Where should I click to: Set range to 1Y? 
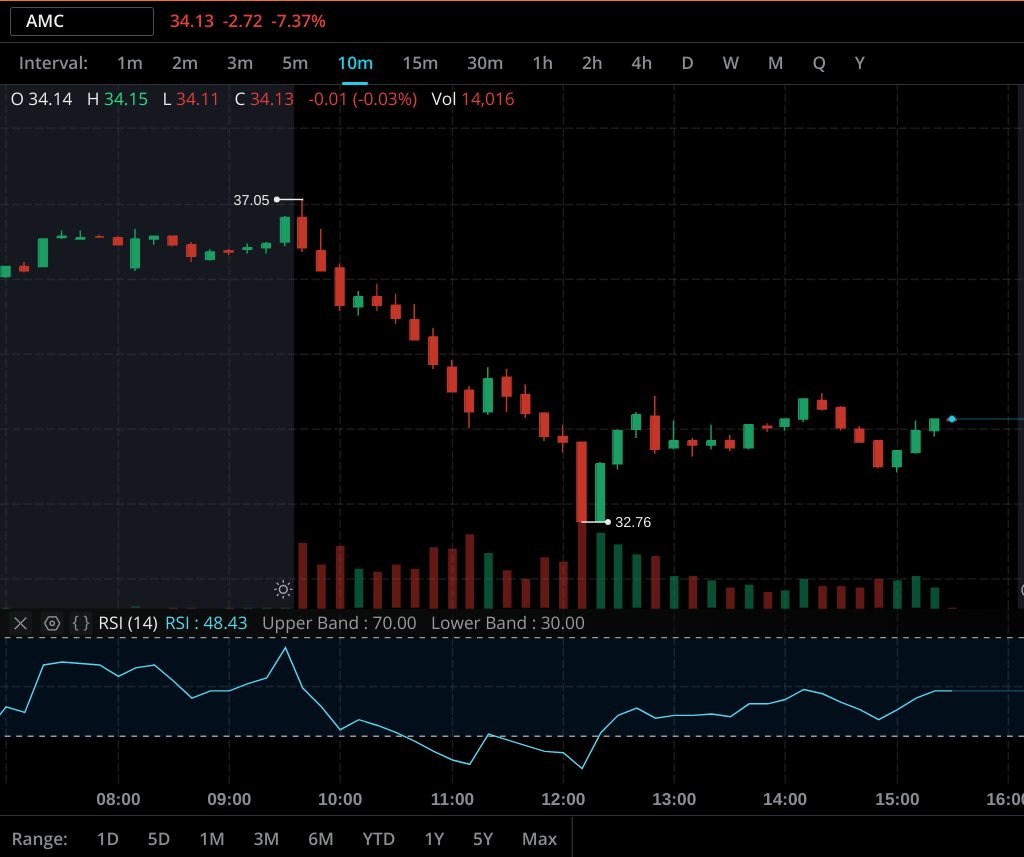coord(434,839)
